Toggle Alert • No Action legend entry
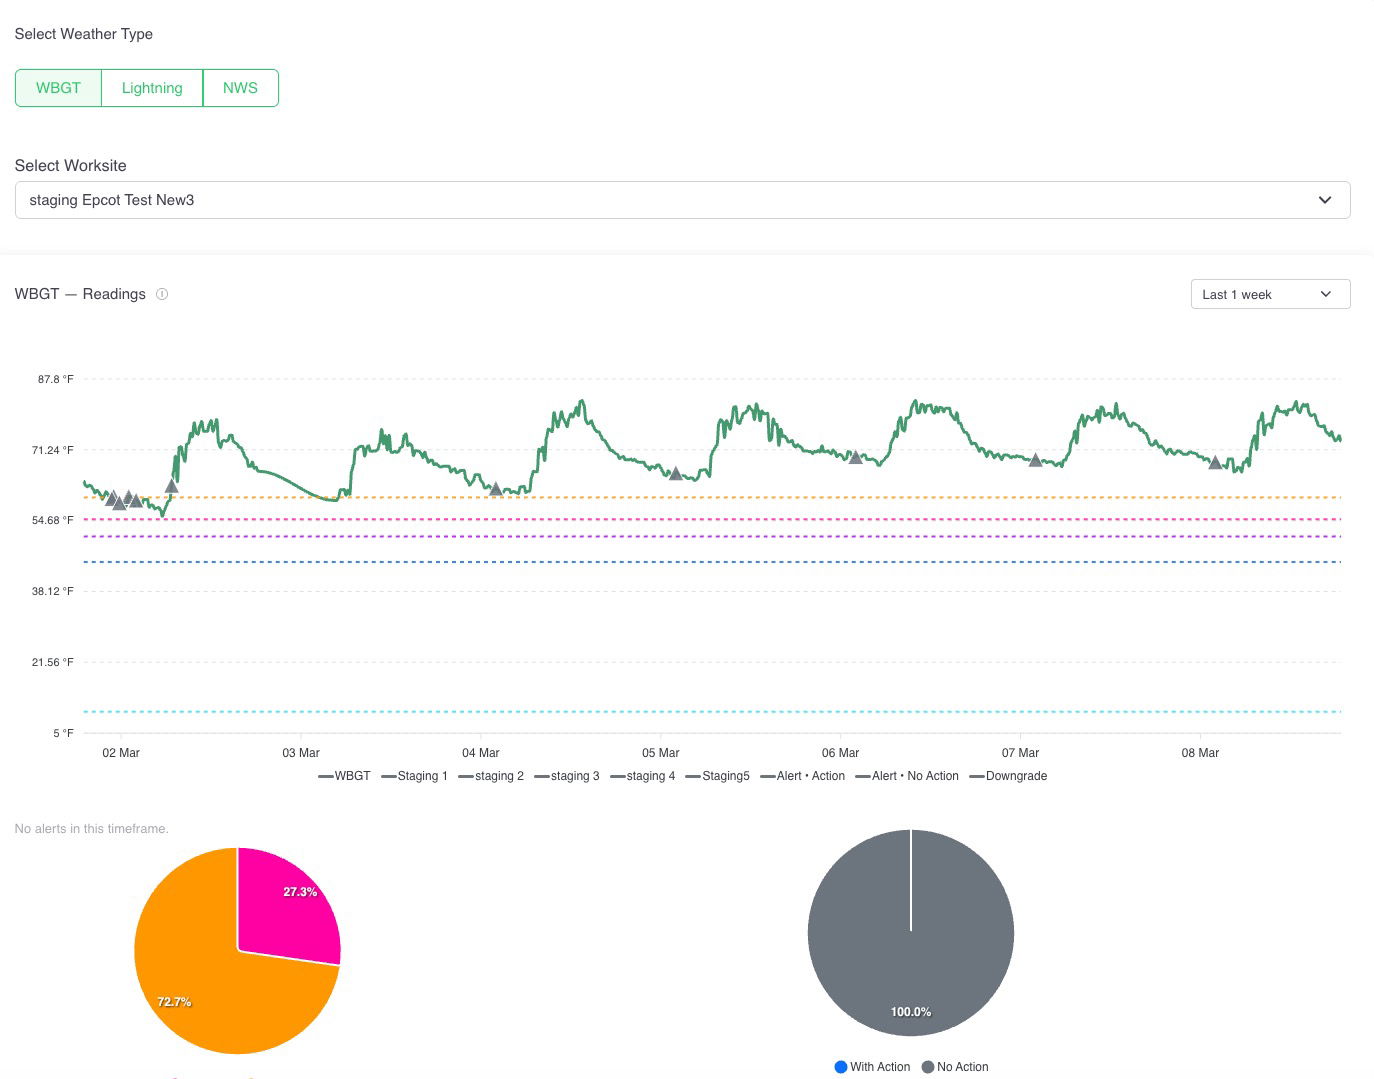 click(x=907, y=776)
